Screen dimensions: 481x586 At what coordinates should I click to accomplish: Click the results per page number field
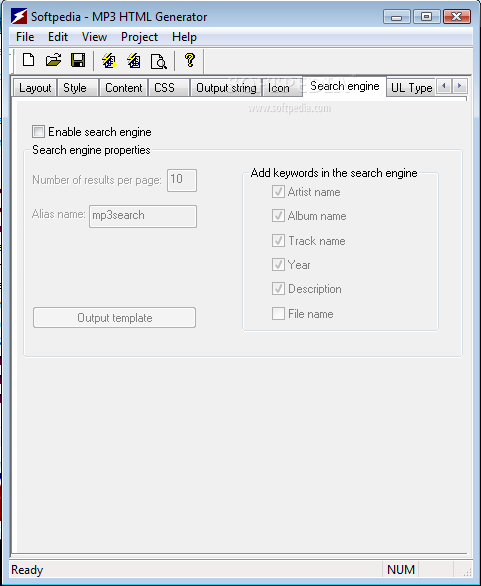pyautogui.click(x=182, y=181)
